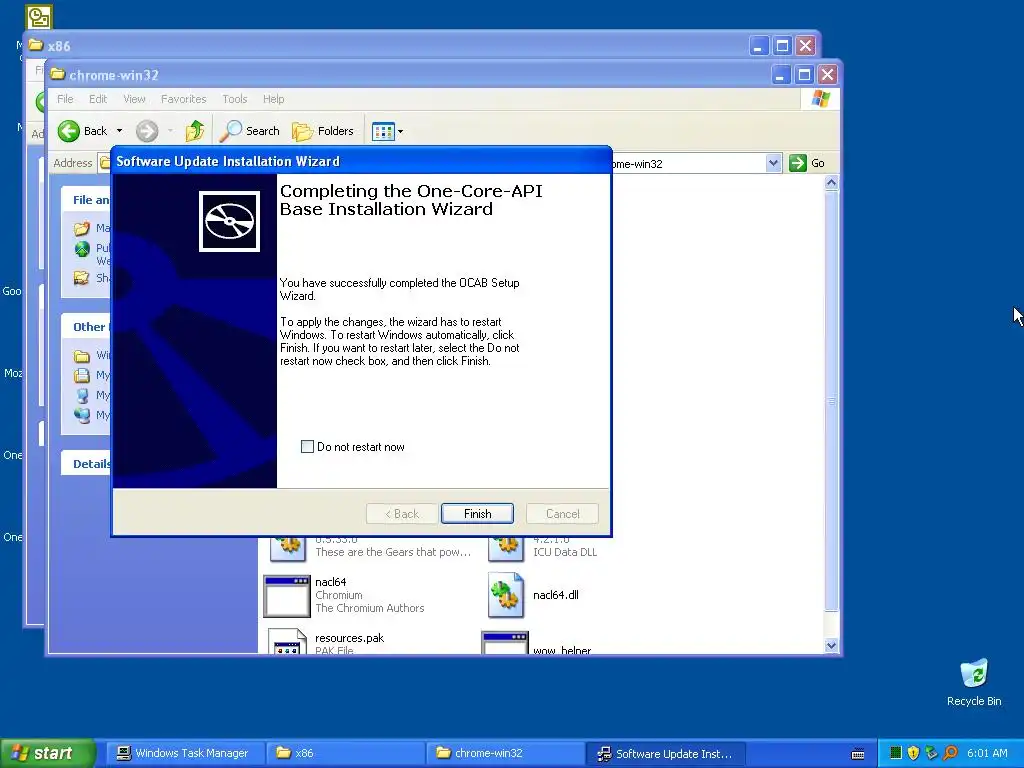1024x768 pixels.
Task: Click the keyboard icon on taskbar
Action: point(858,754)
